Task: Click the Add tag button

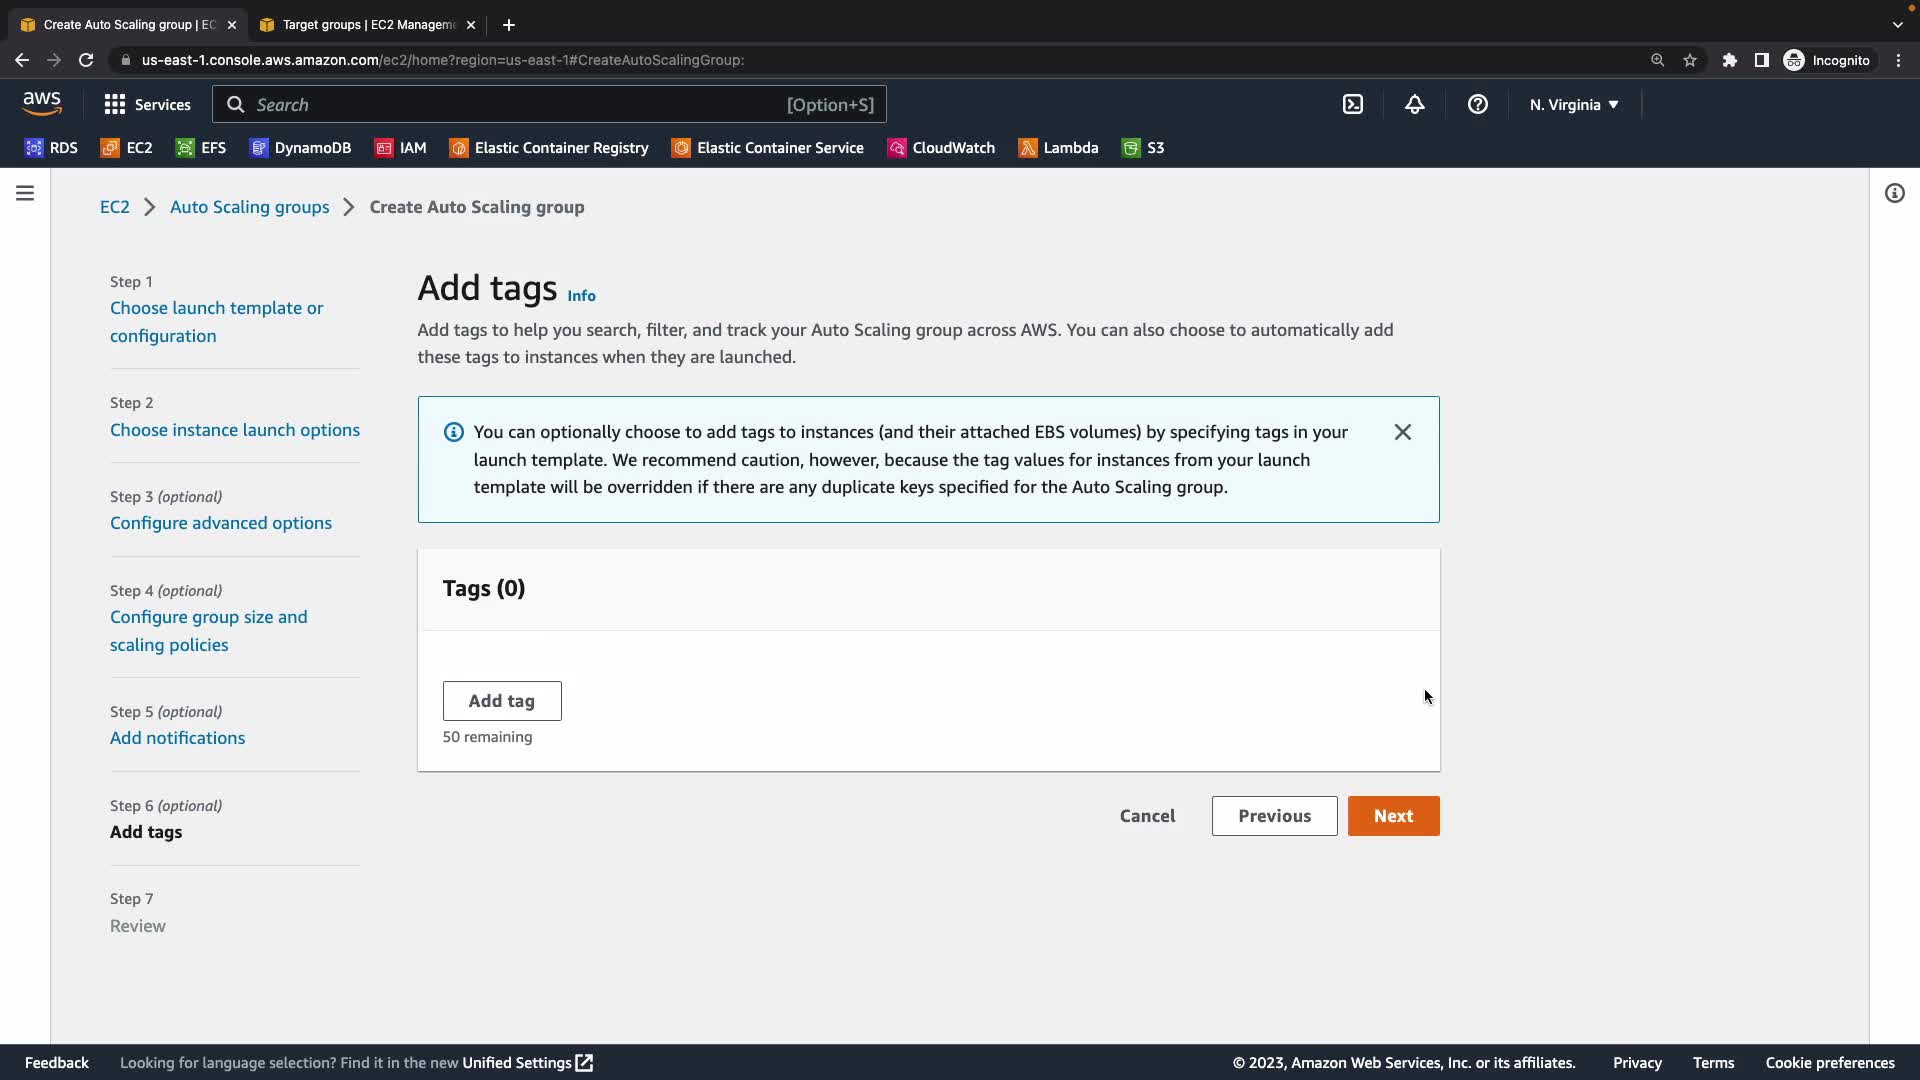Action: [x=501, y=701]
